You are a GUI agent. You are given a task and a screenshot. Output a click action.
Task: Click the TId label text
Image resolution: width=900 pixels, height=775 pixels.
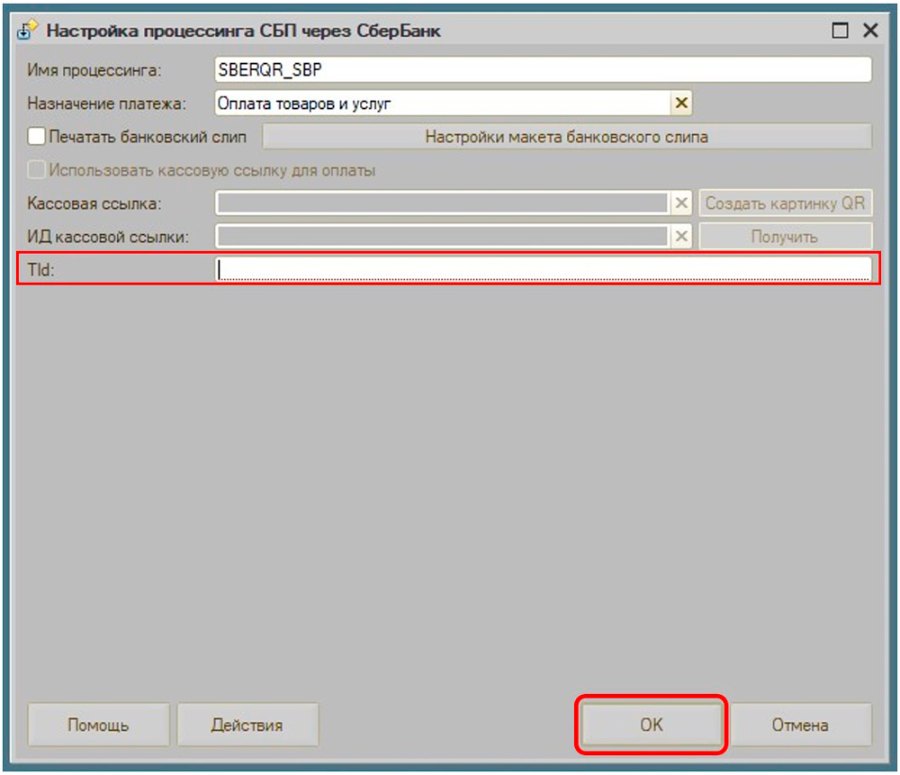41,269
